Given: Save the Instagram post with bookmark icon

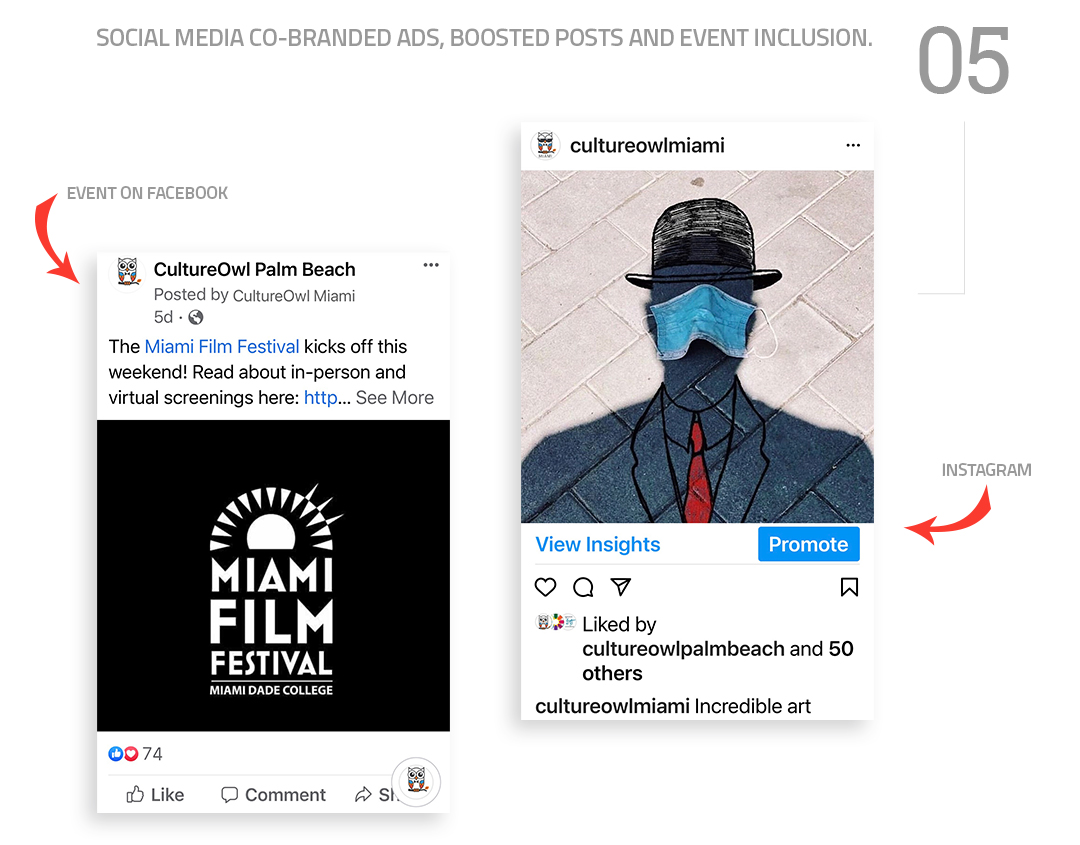Looking at the screenshot, I should (849, 587).
